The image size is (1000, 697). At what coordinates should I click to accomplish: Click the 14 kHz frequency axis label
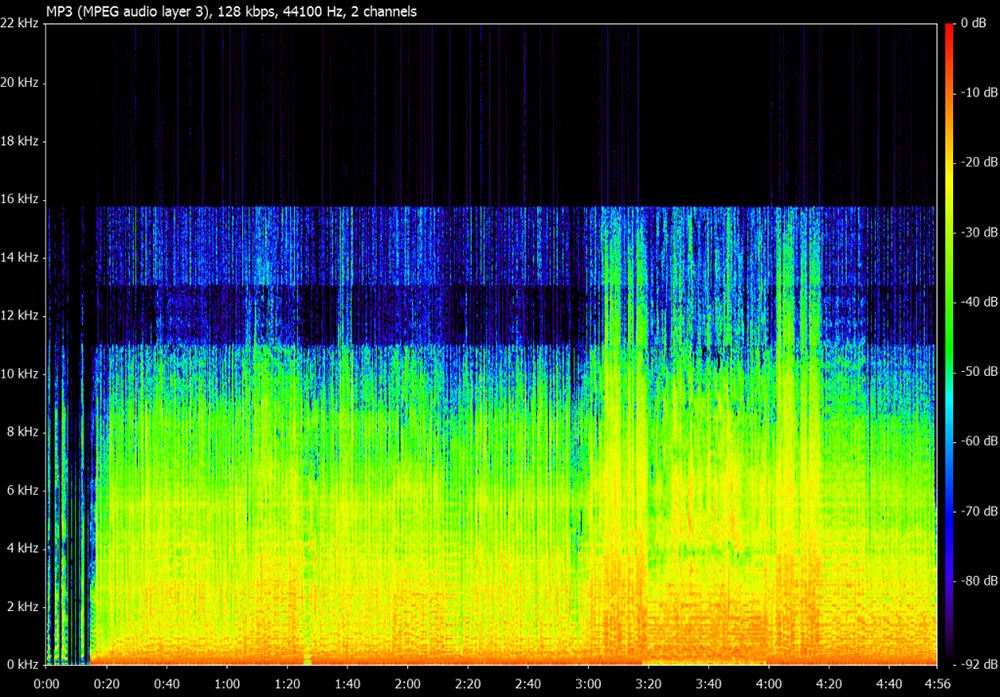(19, 258)
